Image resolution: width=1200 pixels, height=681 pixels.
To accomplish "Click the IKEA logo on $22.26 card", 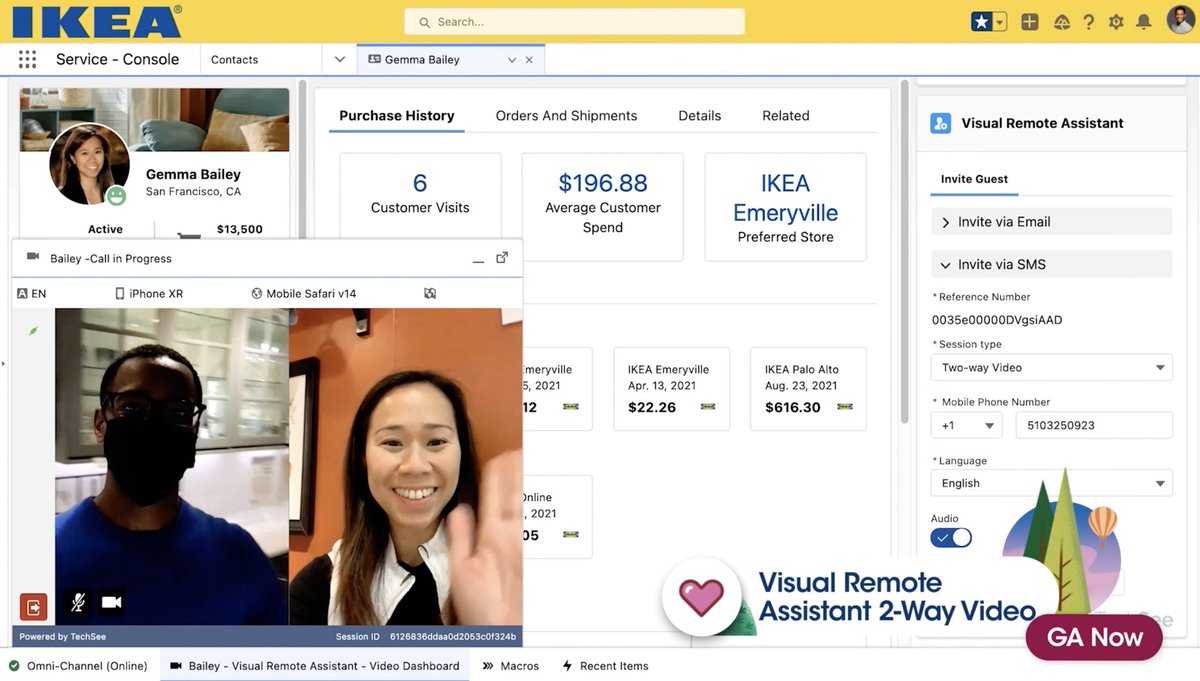I will pyautogui.click(x=707, y=407).
